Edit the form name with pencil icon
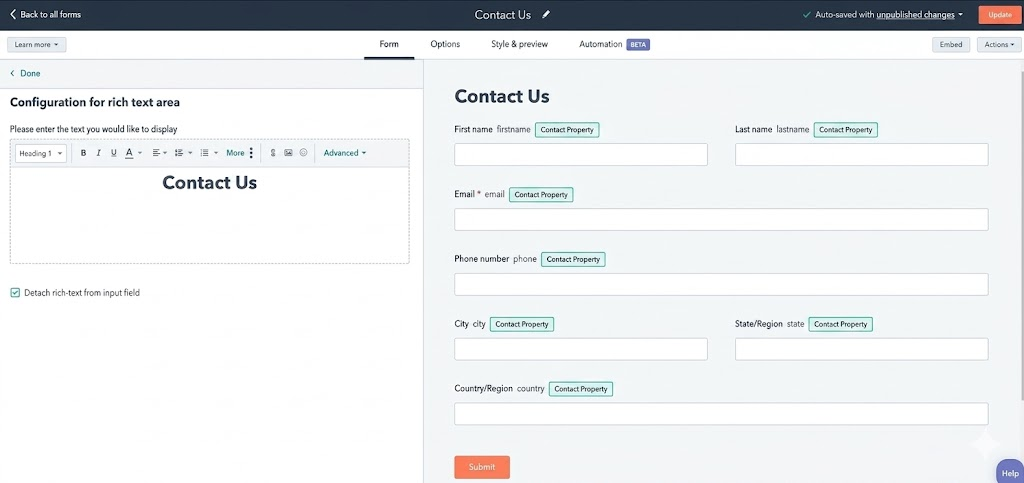Screen dimensions: 1024x483 (546, 14)
